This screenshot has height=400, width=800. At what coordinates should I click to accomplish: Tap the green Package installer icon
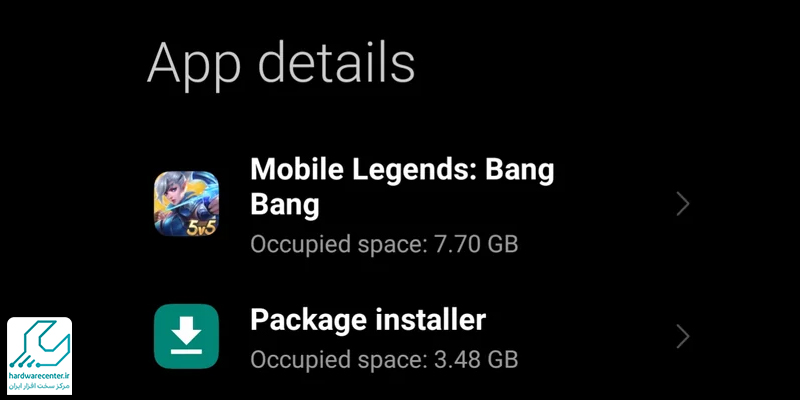point(186,336)
